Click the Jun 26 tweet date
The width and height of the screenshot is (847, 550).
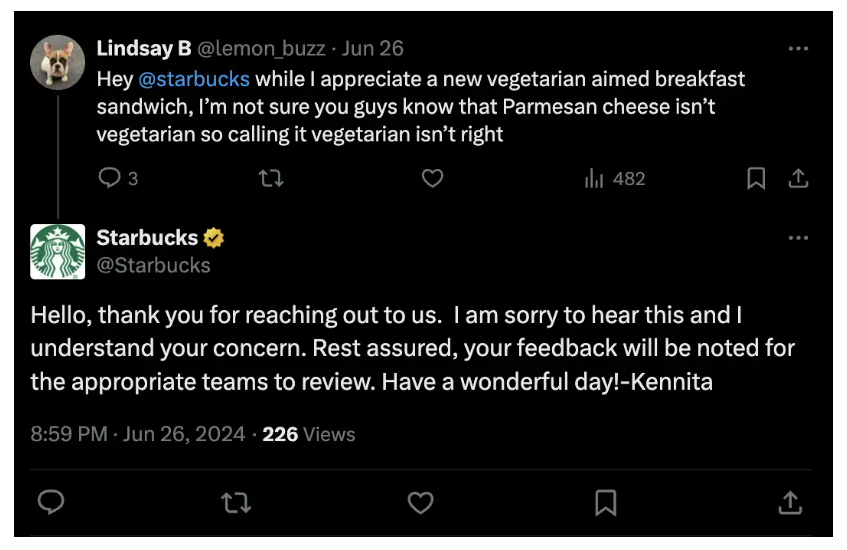pos(373,49)
